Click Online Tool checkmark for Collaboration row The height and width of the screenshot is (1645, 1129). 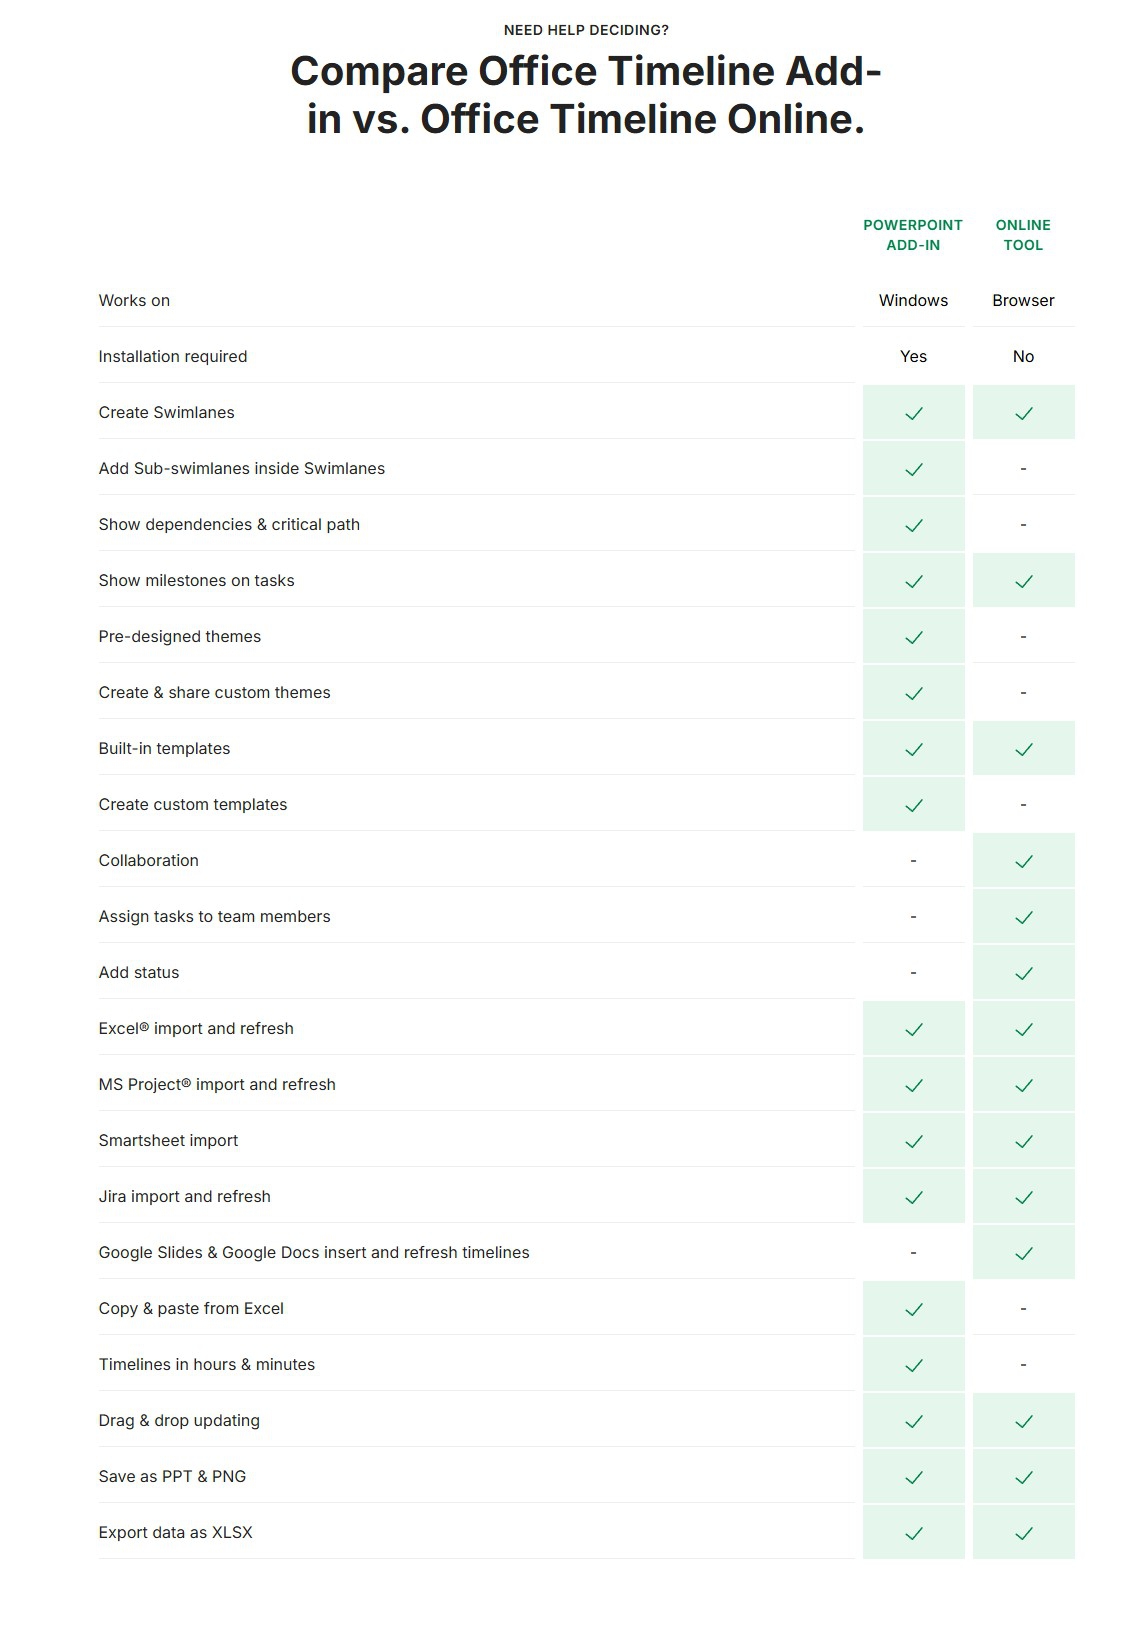(1023, 861)
